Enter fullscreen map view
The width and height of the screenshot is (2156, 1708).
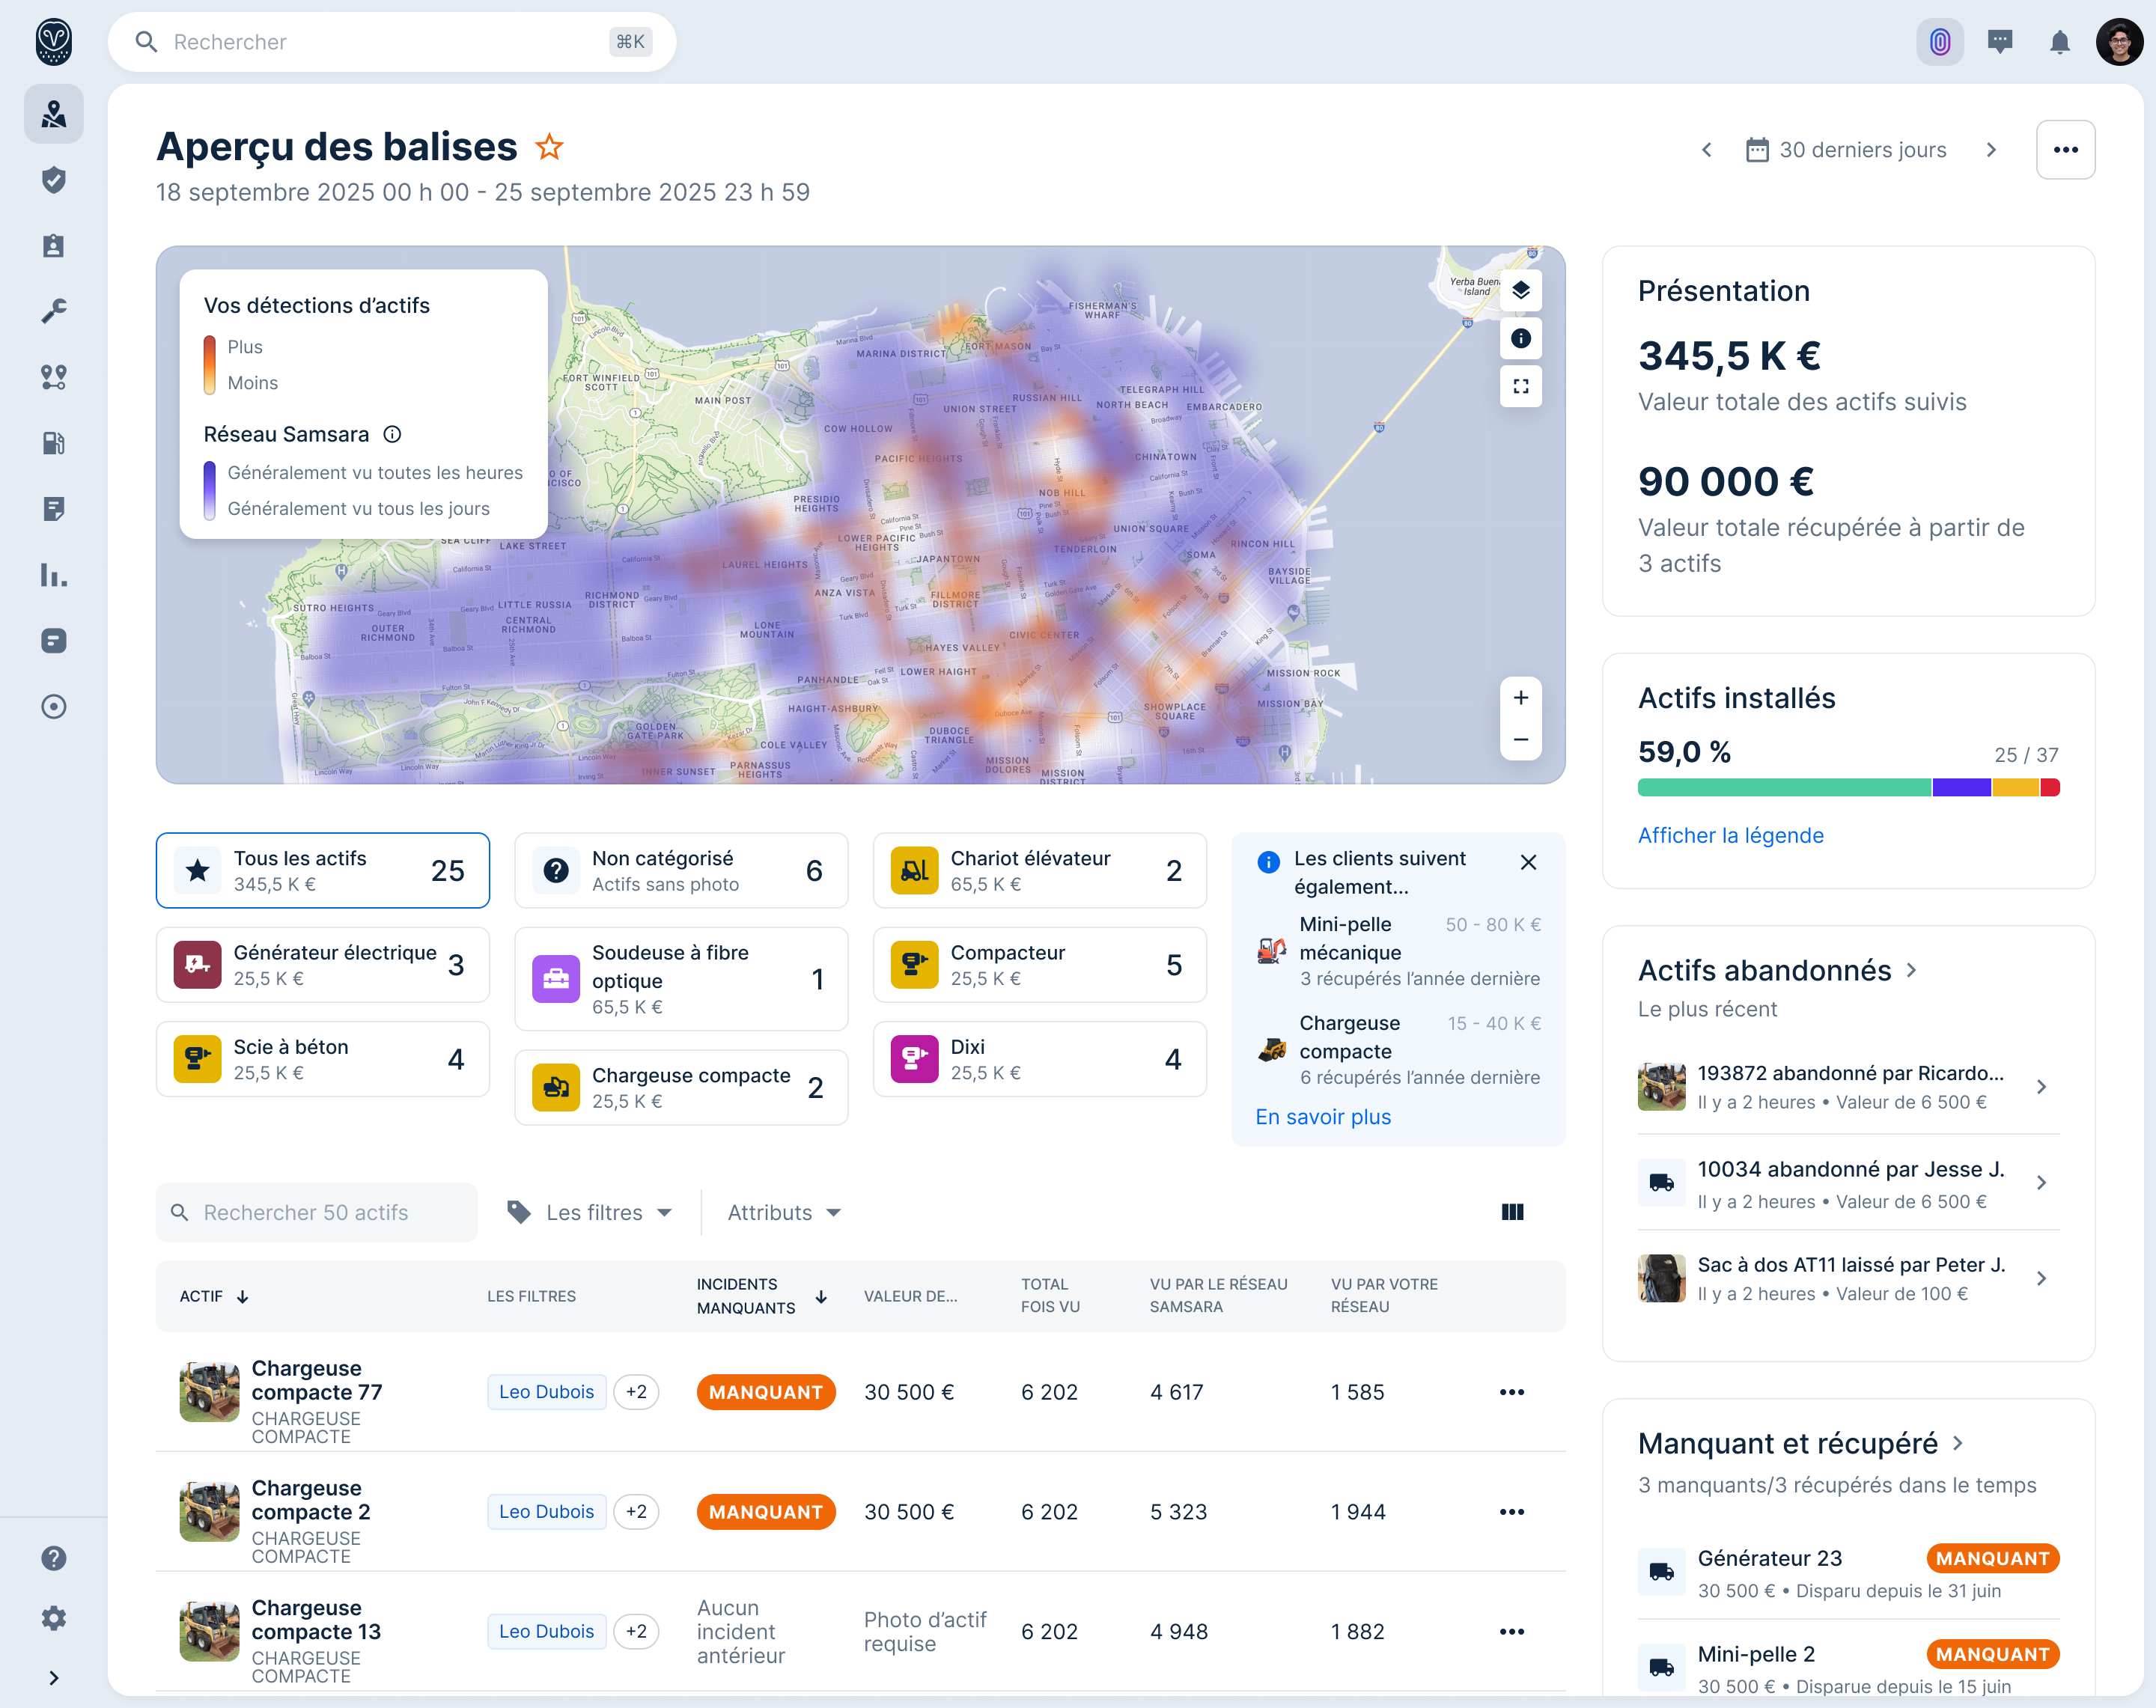1521,386
